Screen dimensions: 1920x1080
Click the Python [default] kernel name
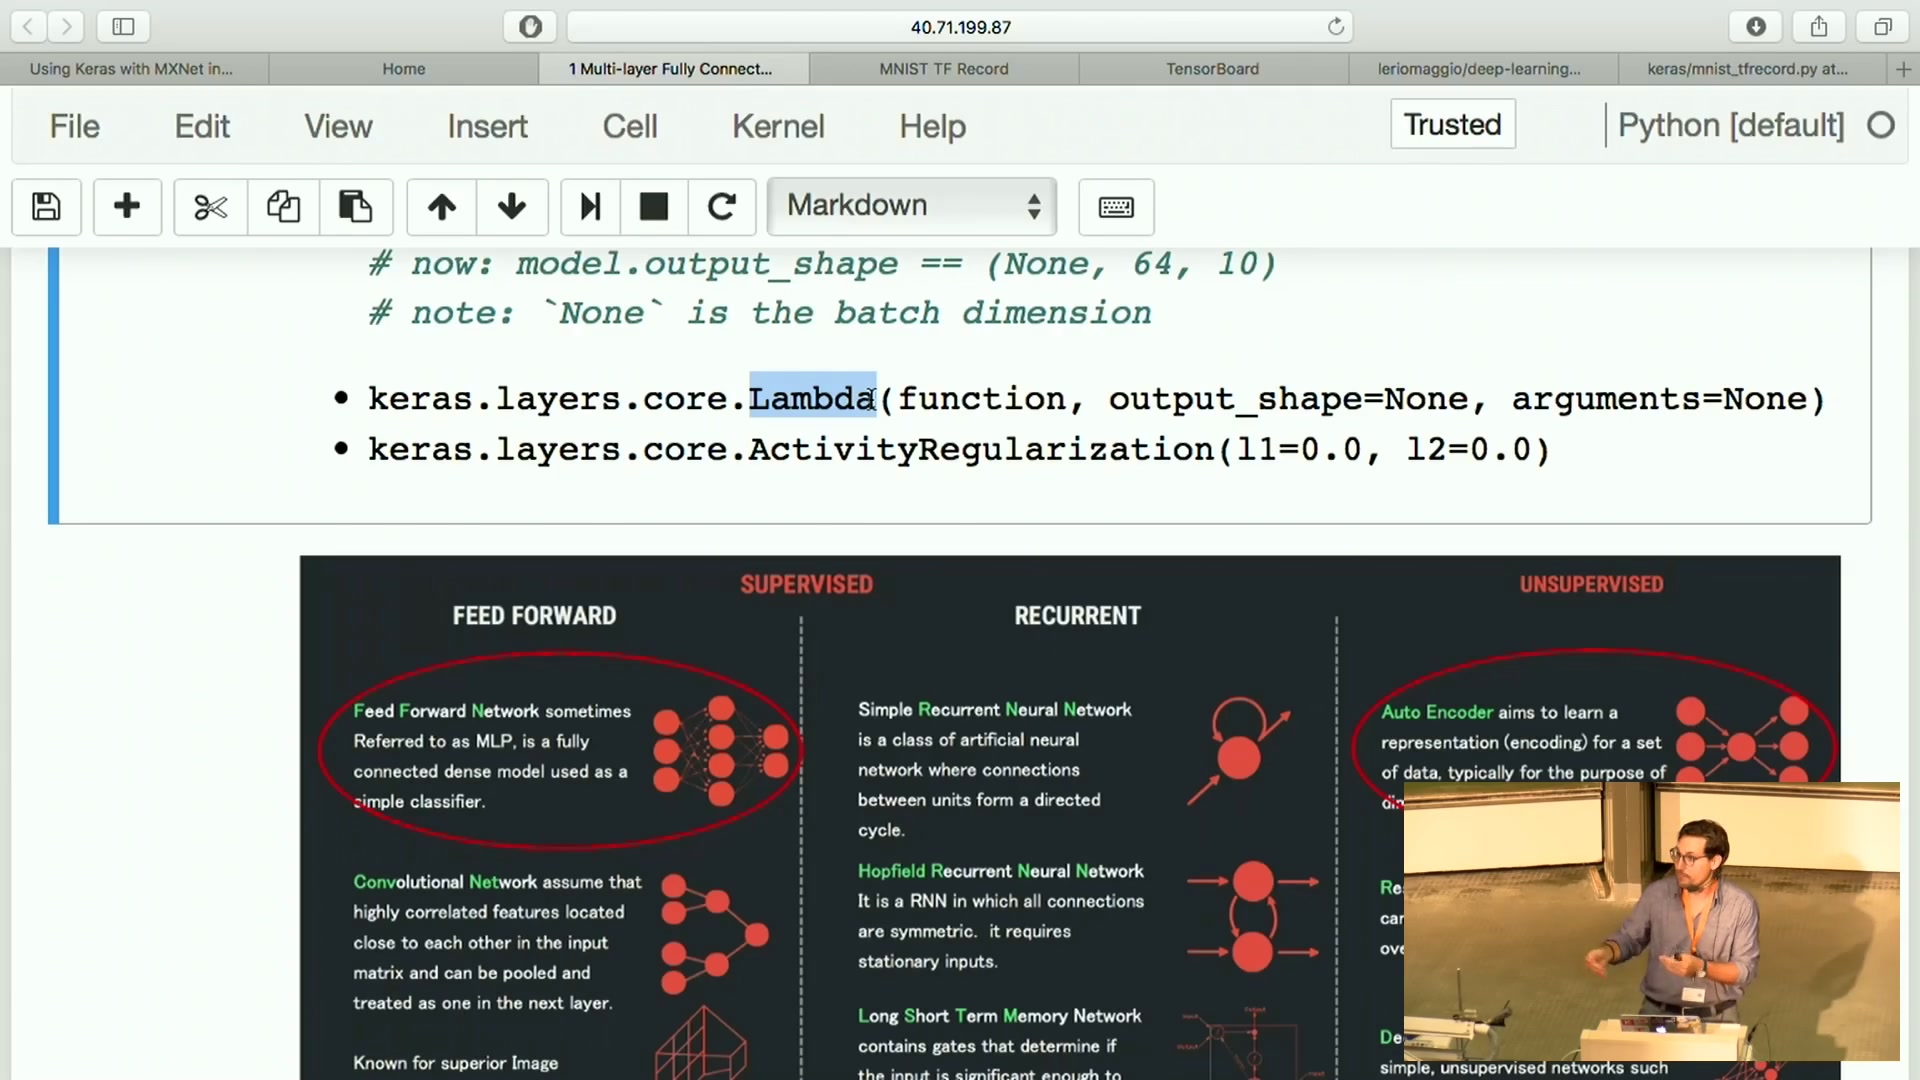pos(1731,125)
